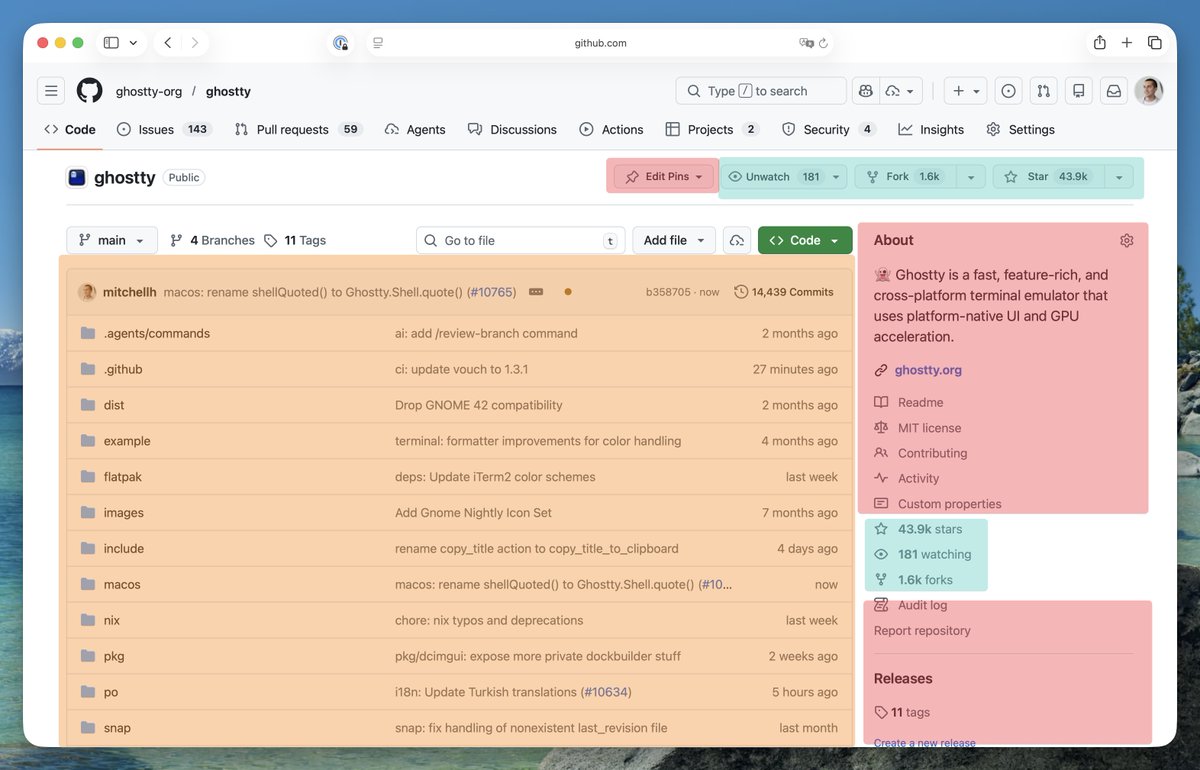This screenshot has height=770, width=1200.
Task: Open the Create new plus dropdown
Action: (965, 91)
